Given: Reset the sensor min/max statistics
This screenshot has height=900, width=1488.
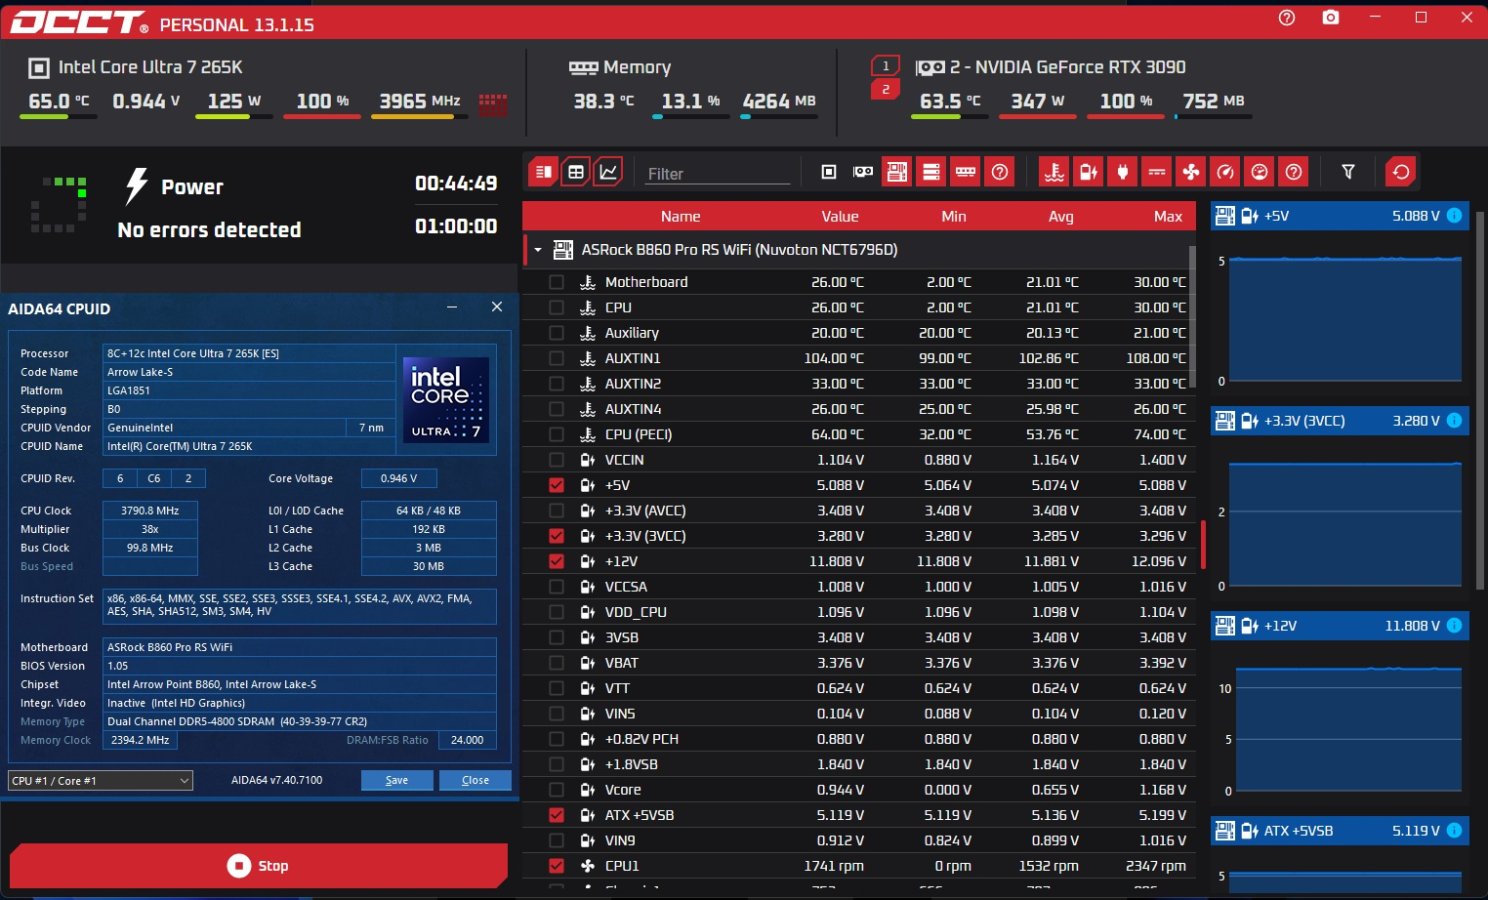Looking at the screenshot, I should [1401, 172].
